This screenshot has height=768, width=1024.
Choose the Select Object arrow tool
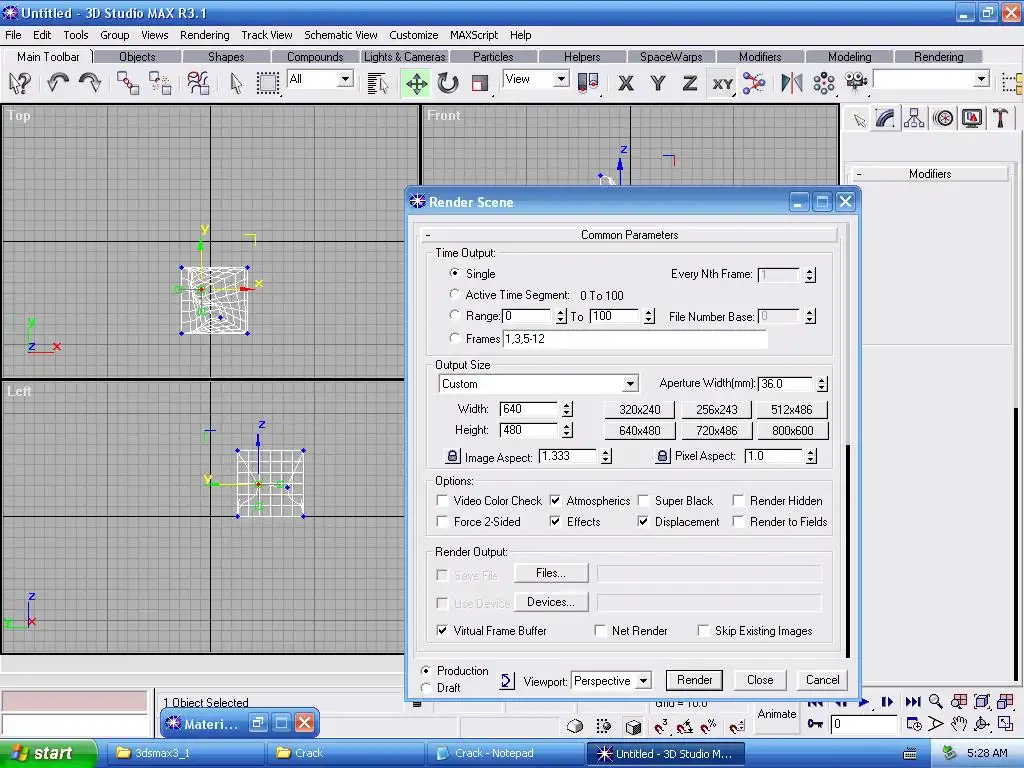[236, 83]
